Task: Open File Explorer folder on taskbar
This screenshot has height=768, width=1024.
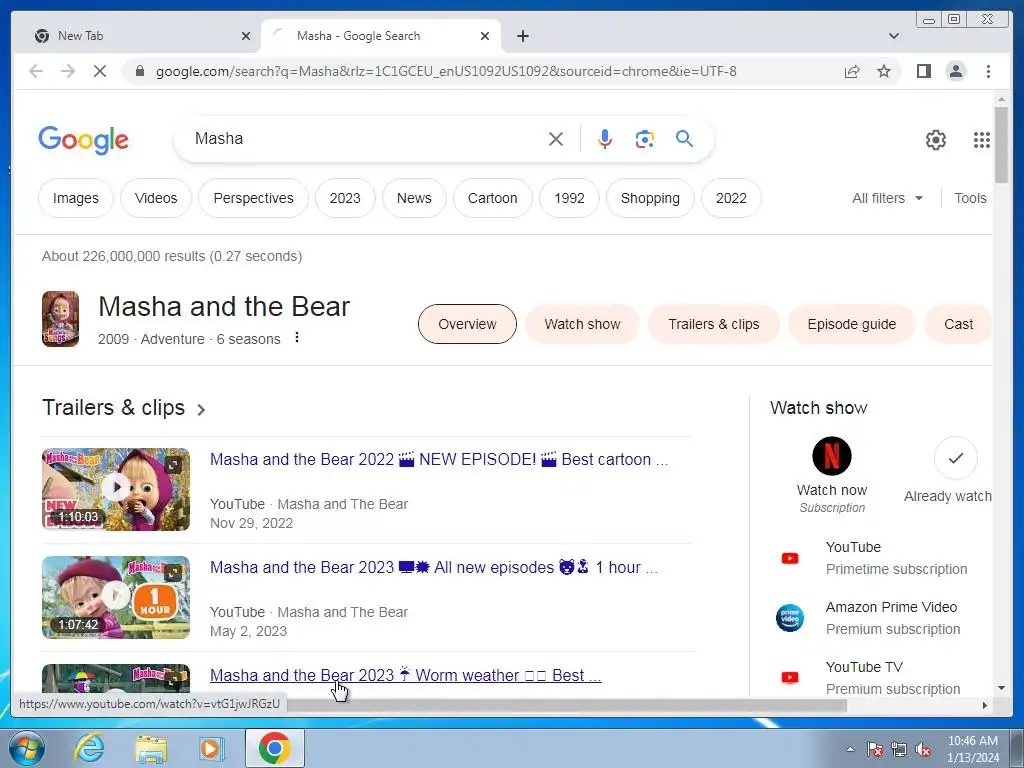Action: (151, 749)
